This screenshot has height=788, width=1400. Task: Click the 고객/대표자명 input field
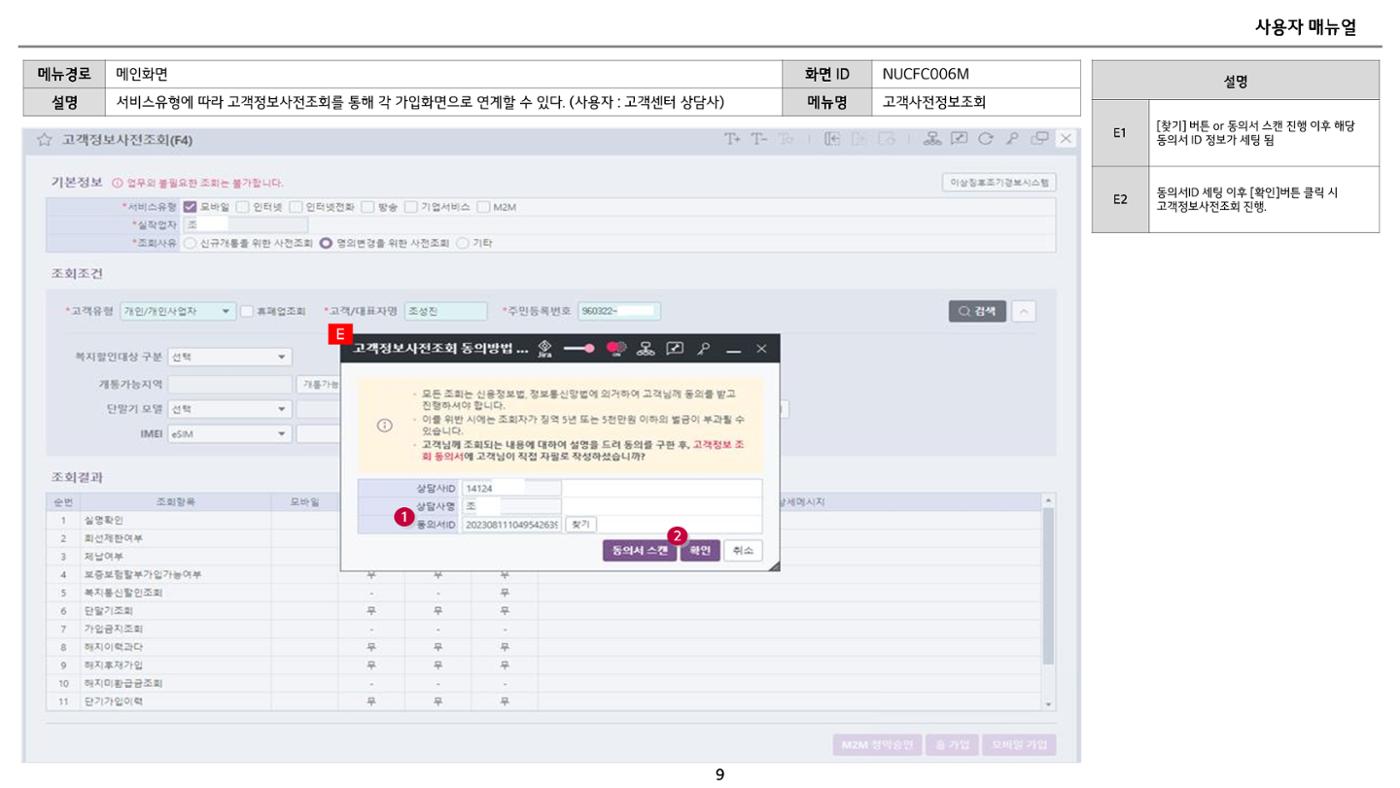click(446, 311)
